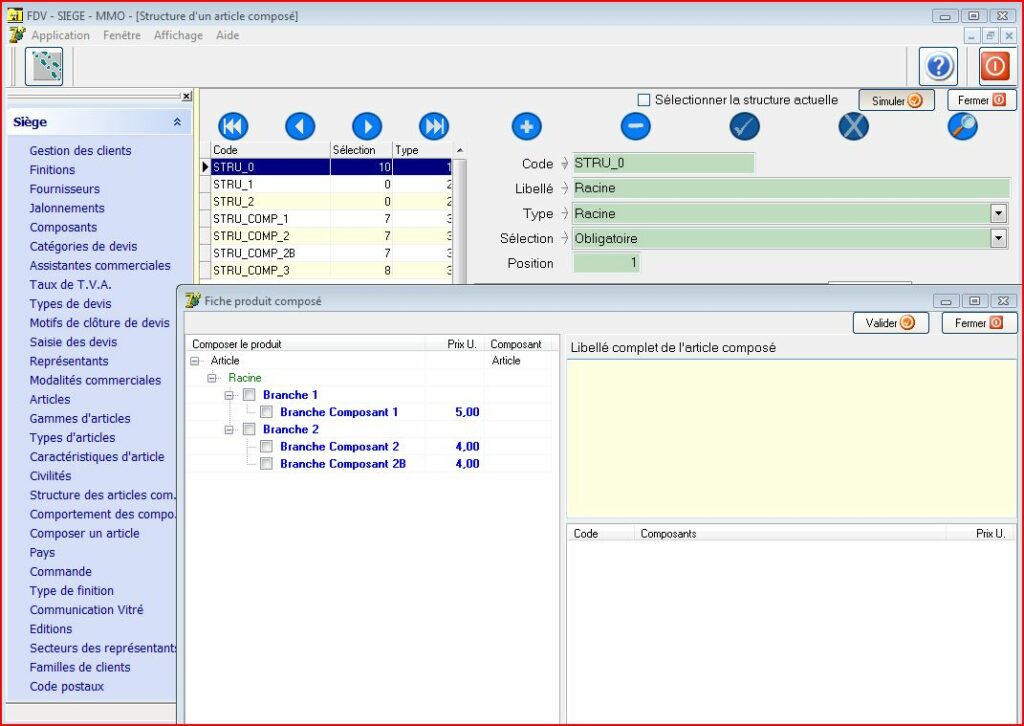Screen dimensions: 1024x726
Task: Click the Valider button
Action: [x=890, y=323]
